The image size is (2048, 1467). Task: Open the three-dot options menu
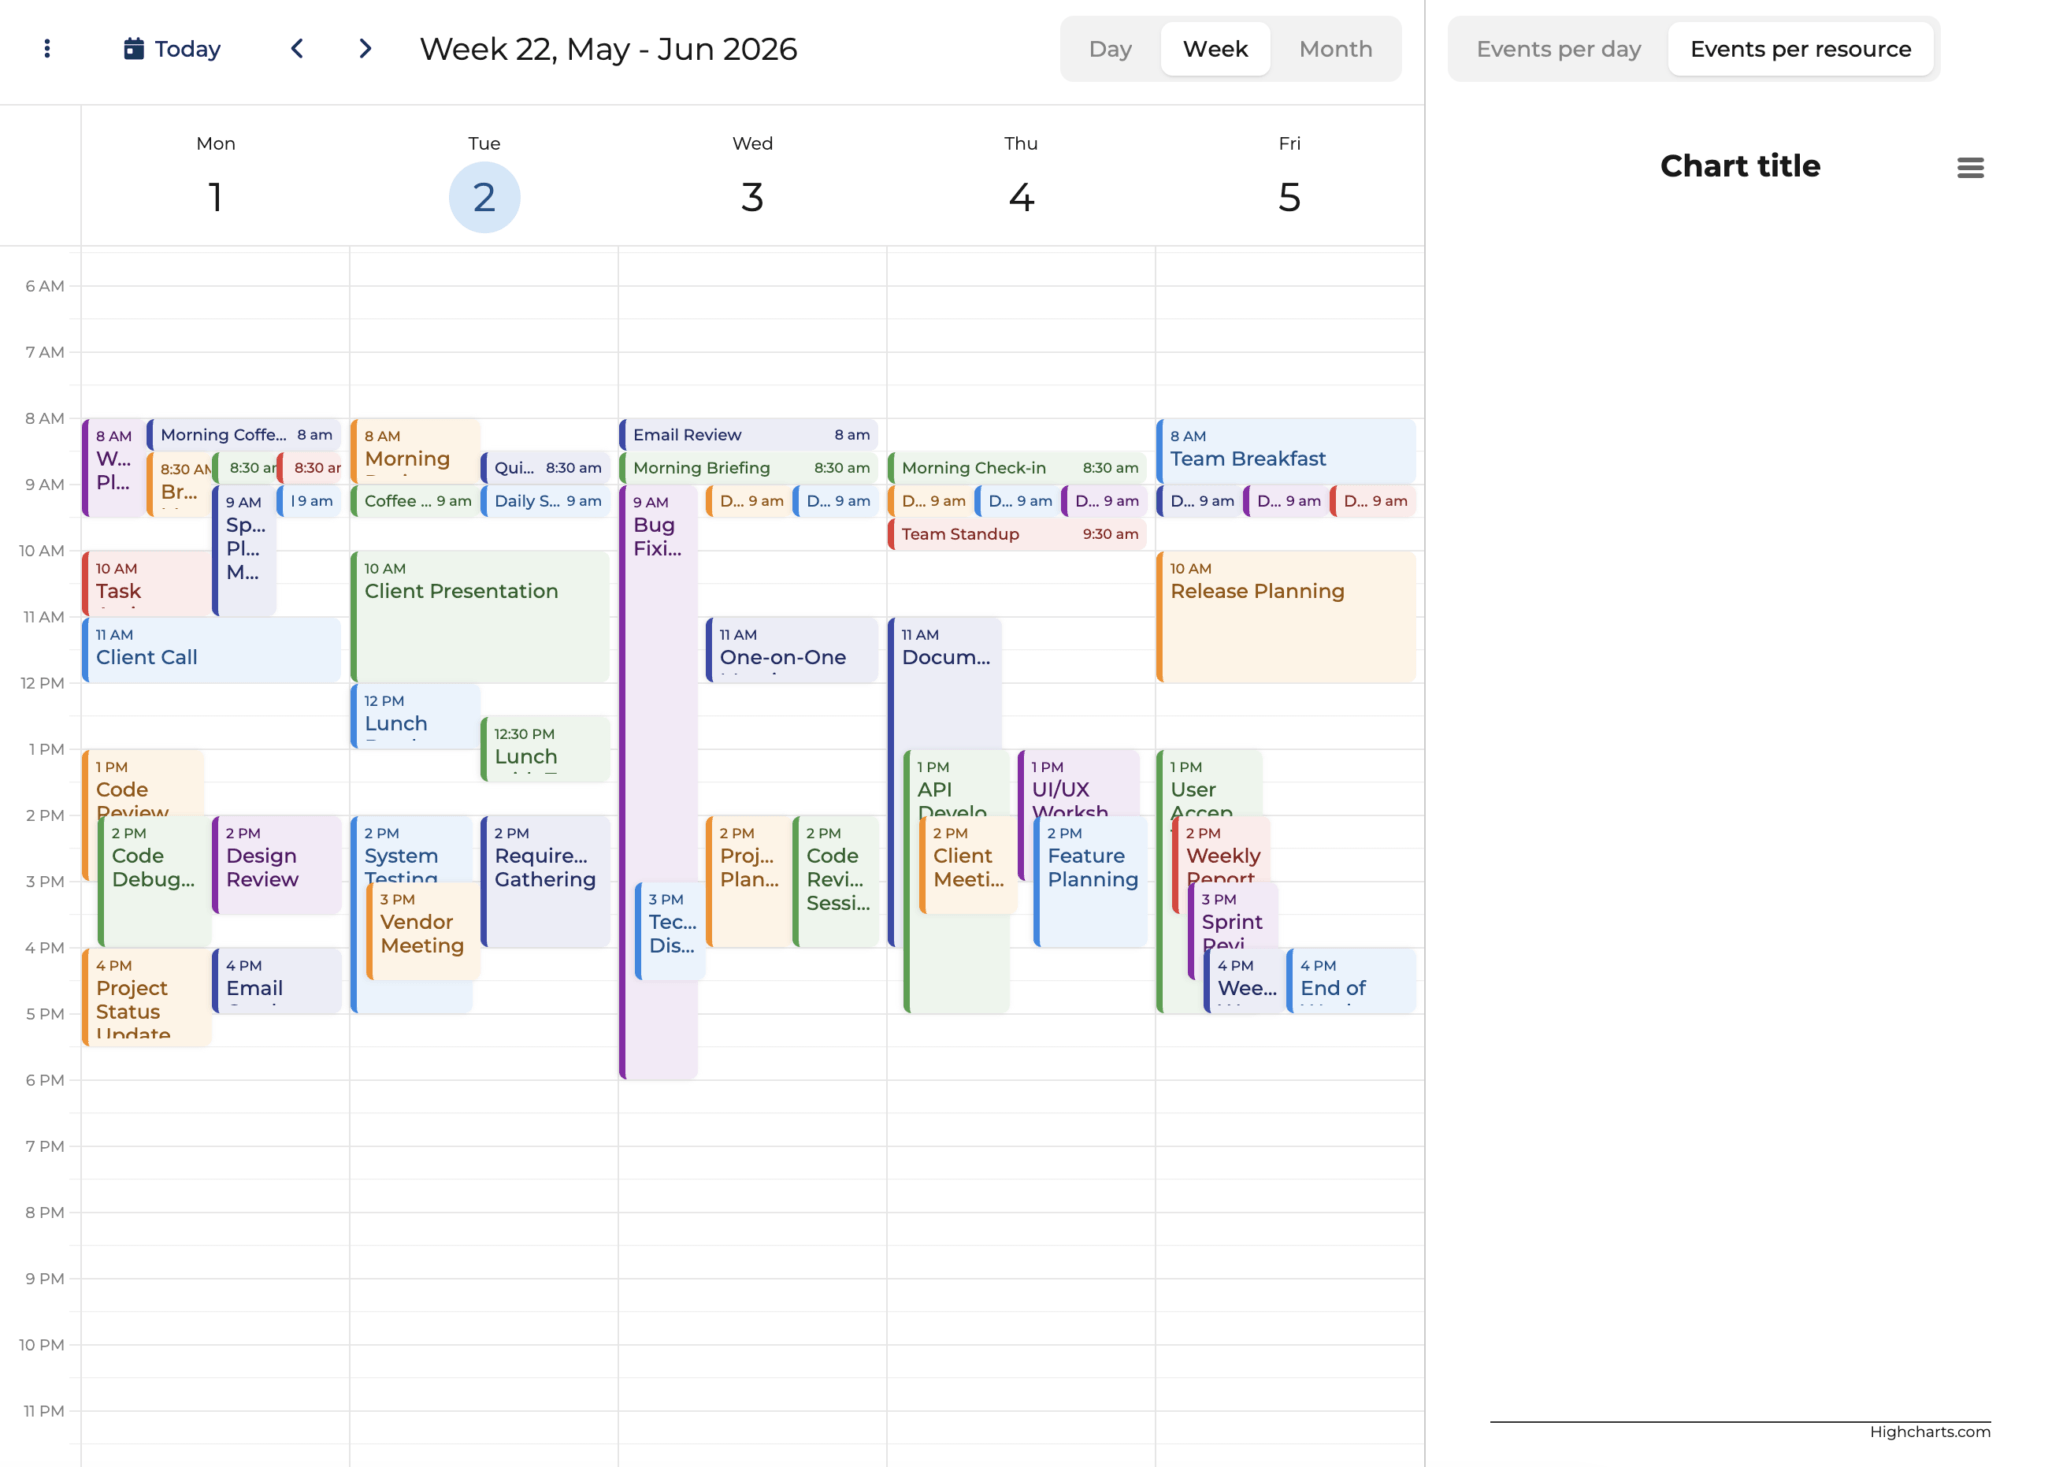pos(47,49)
